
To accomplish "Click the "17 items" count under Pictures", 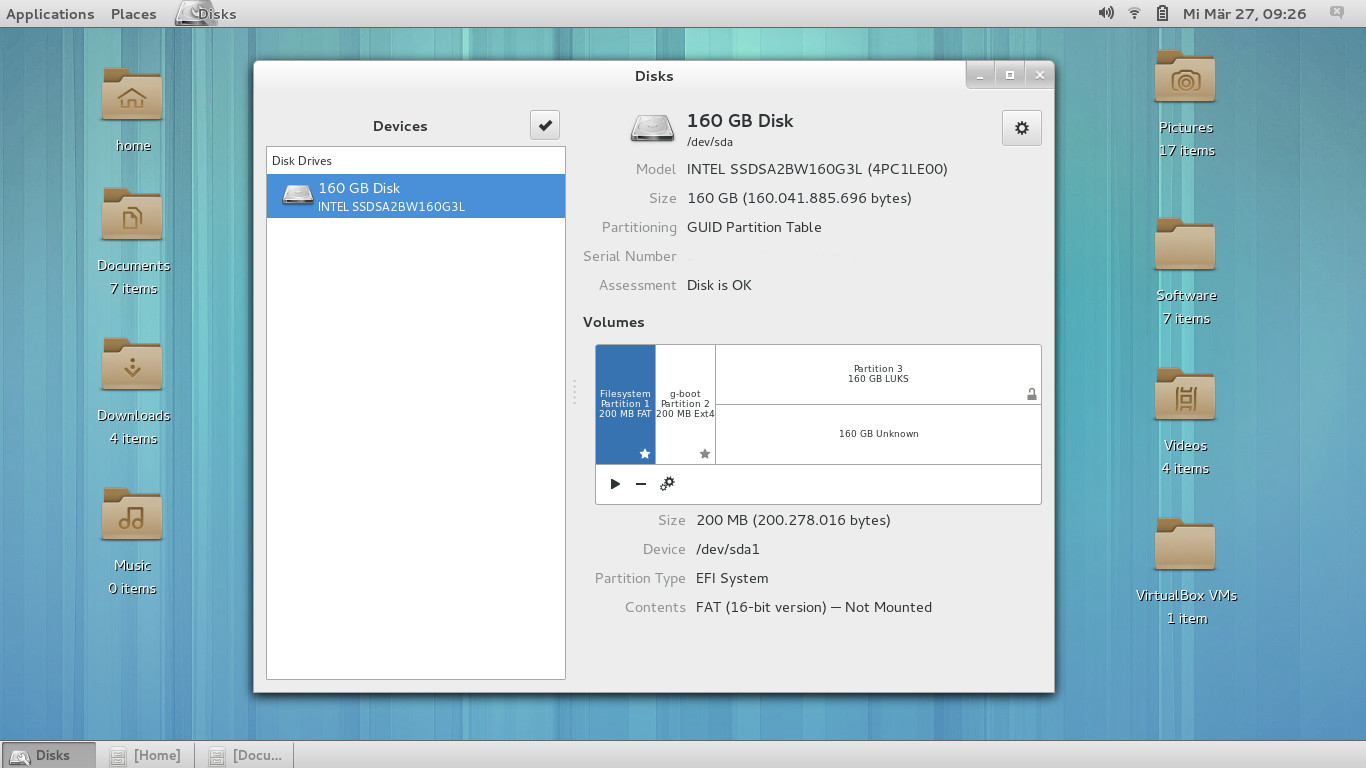I will (1187, 151).
